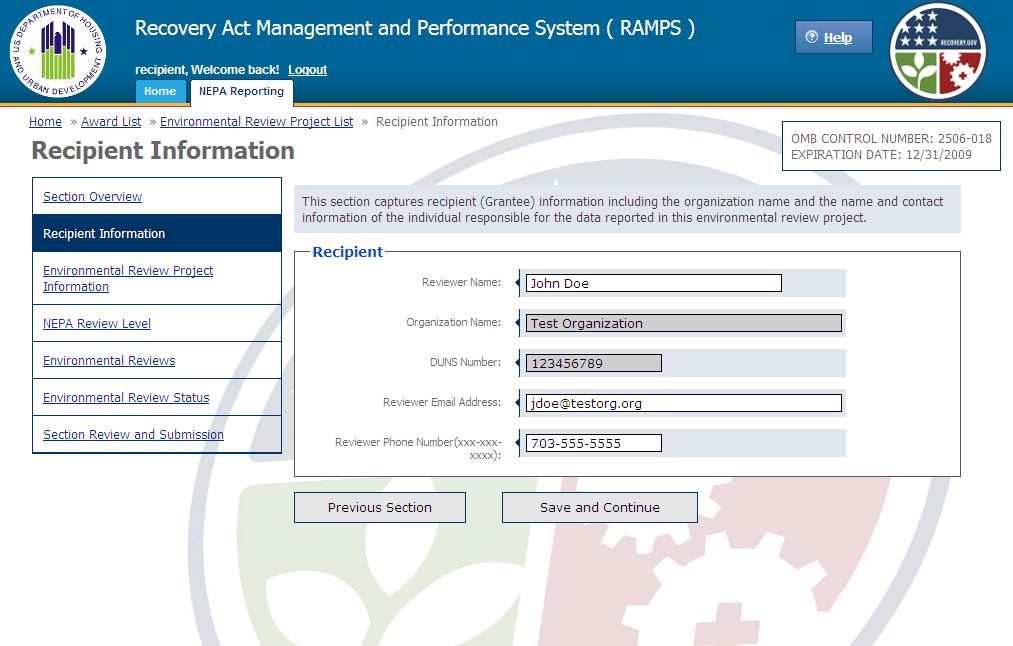Open Environmental Review Status section
This screenshot has height=646, width=1013.
126,398
